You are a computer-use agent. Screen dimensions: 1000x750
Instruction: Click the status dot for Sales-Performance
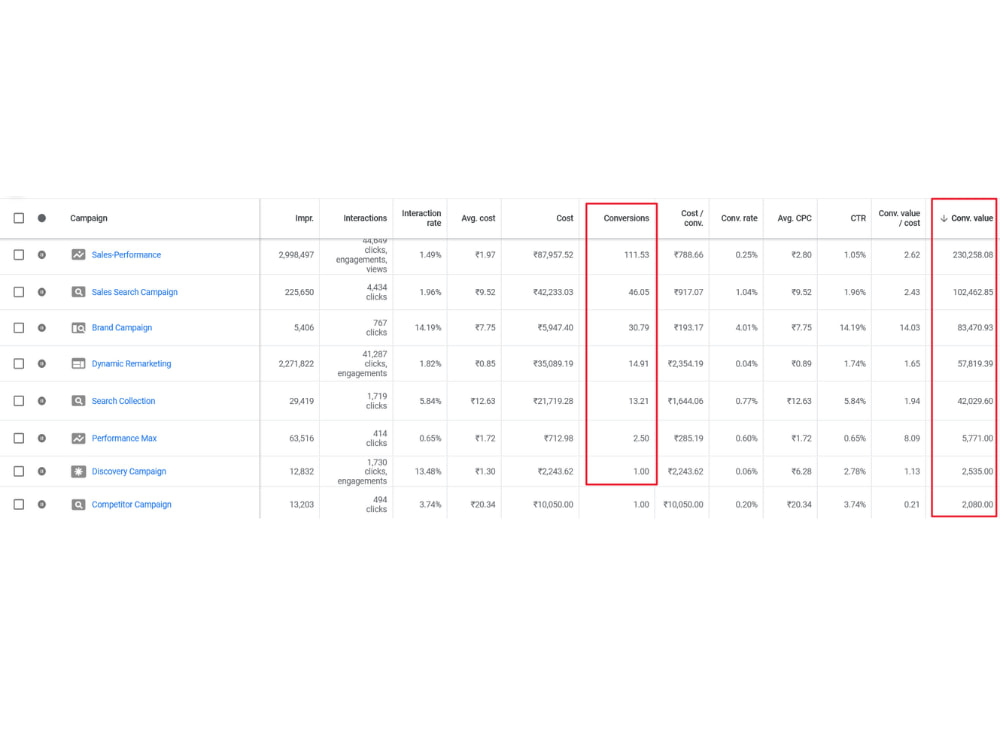(41, 254)
